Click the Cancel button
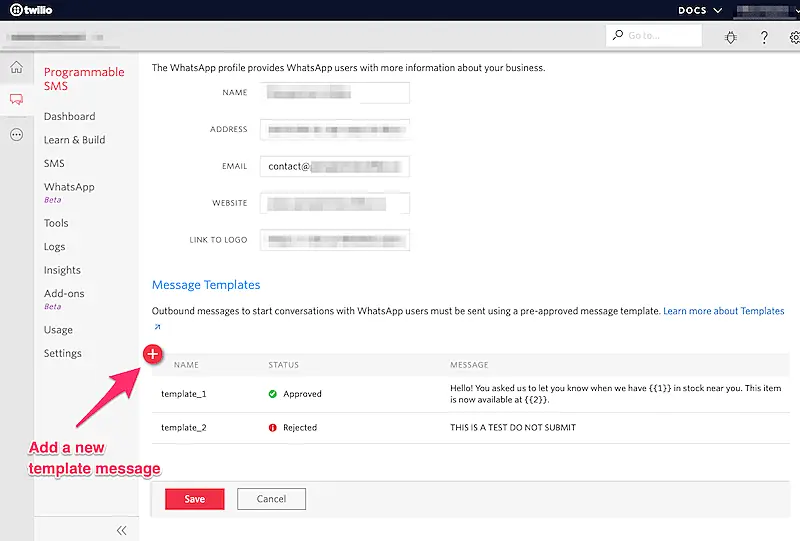Viewport: 800px width, 541px height. coord(271,499)
